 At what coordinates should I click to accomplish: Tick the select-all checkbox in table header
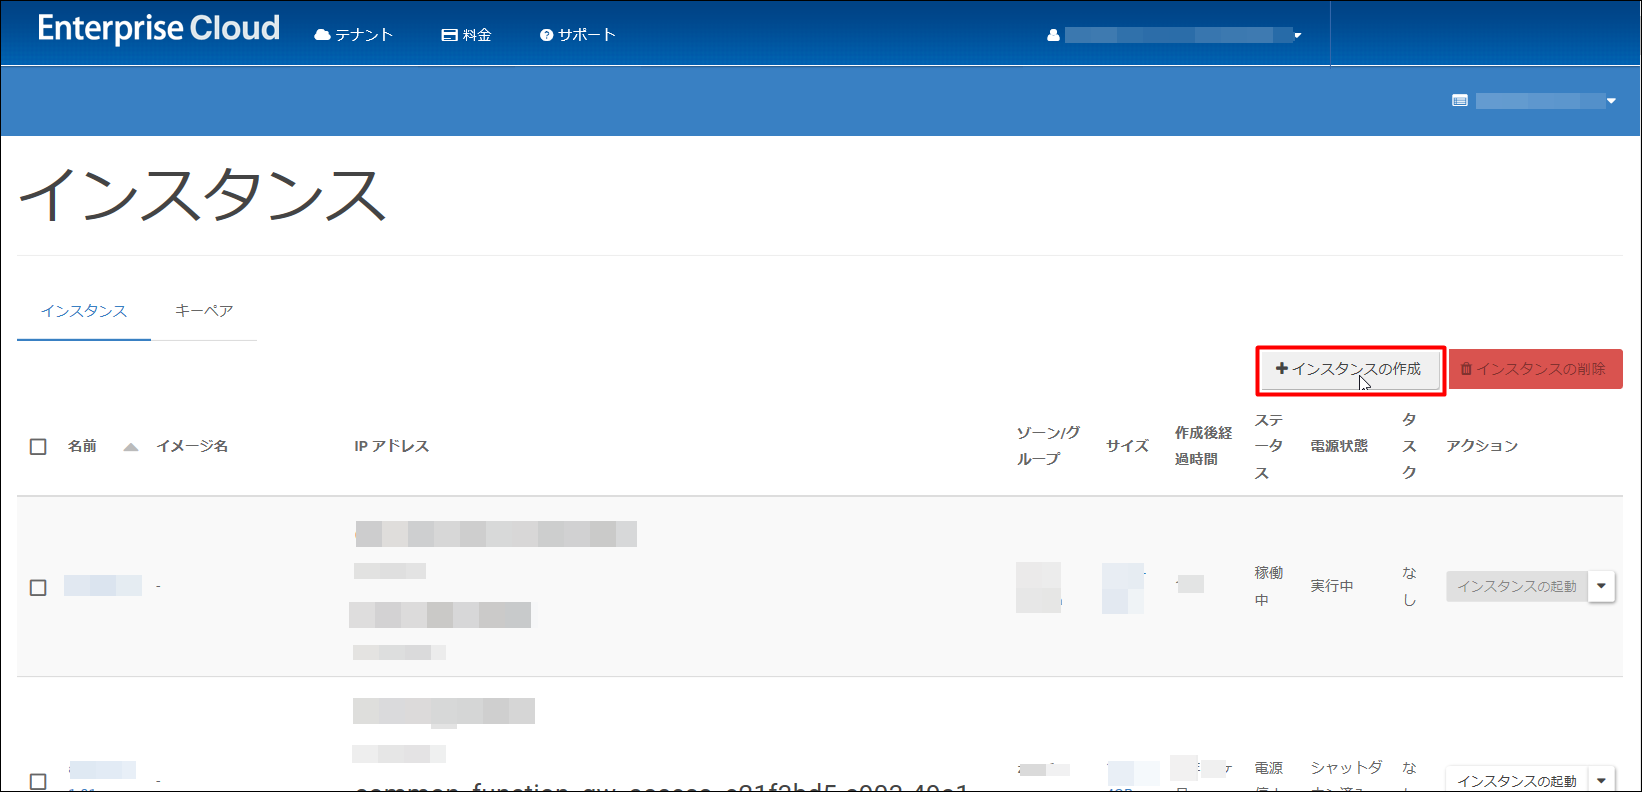point(38,446)
